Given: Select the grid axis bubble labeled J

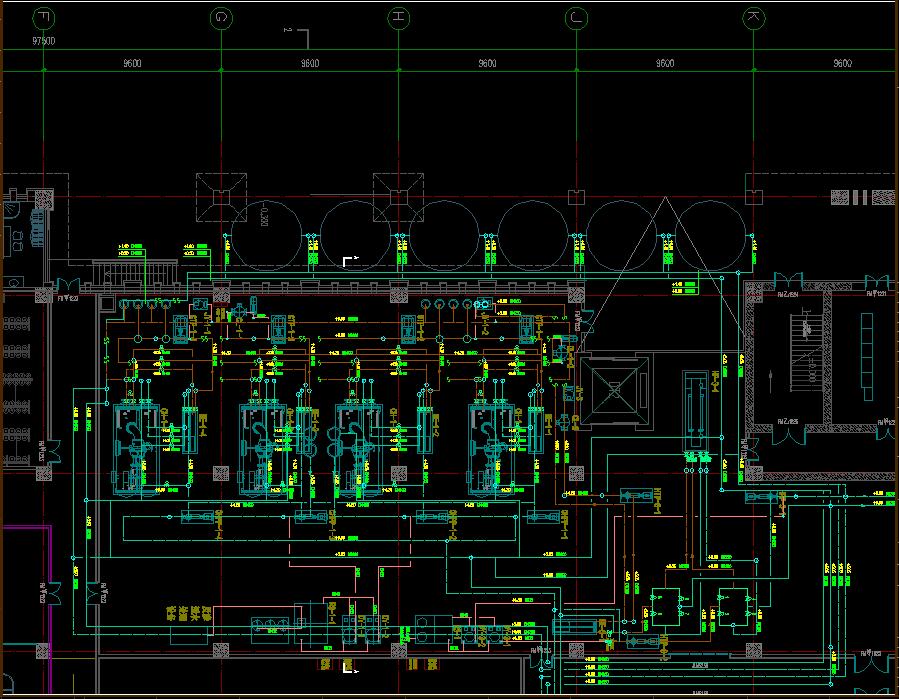Looking at the screenshot, I should [576, 18].
